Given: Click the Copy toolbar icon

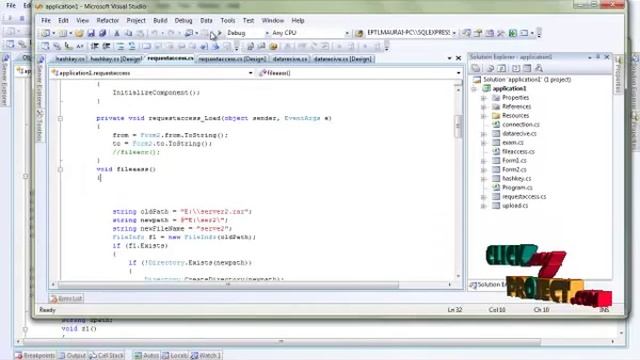Looking at the screenshot, I should click(x=128, y=33).
